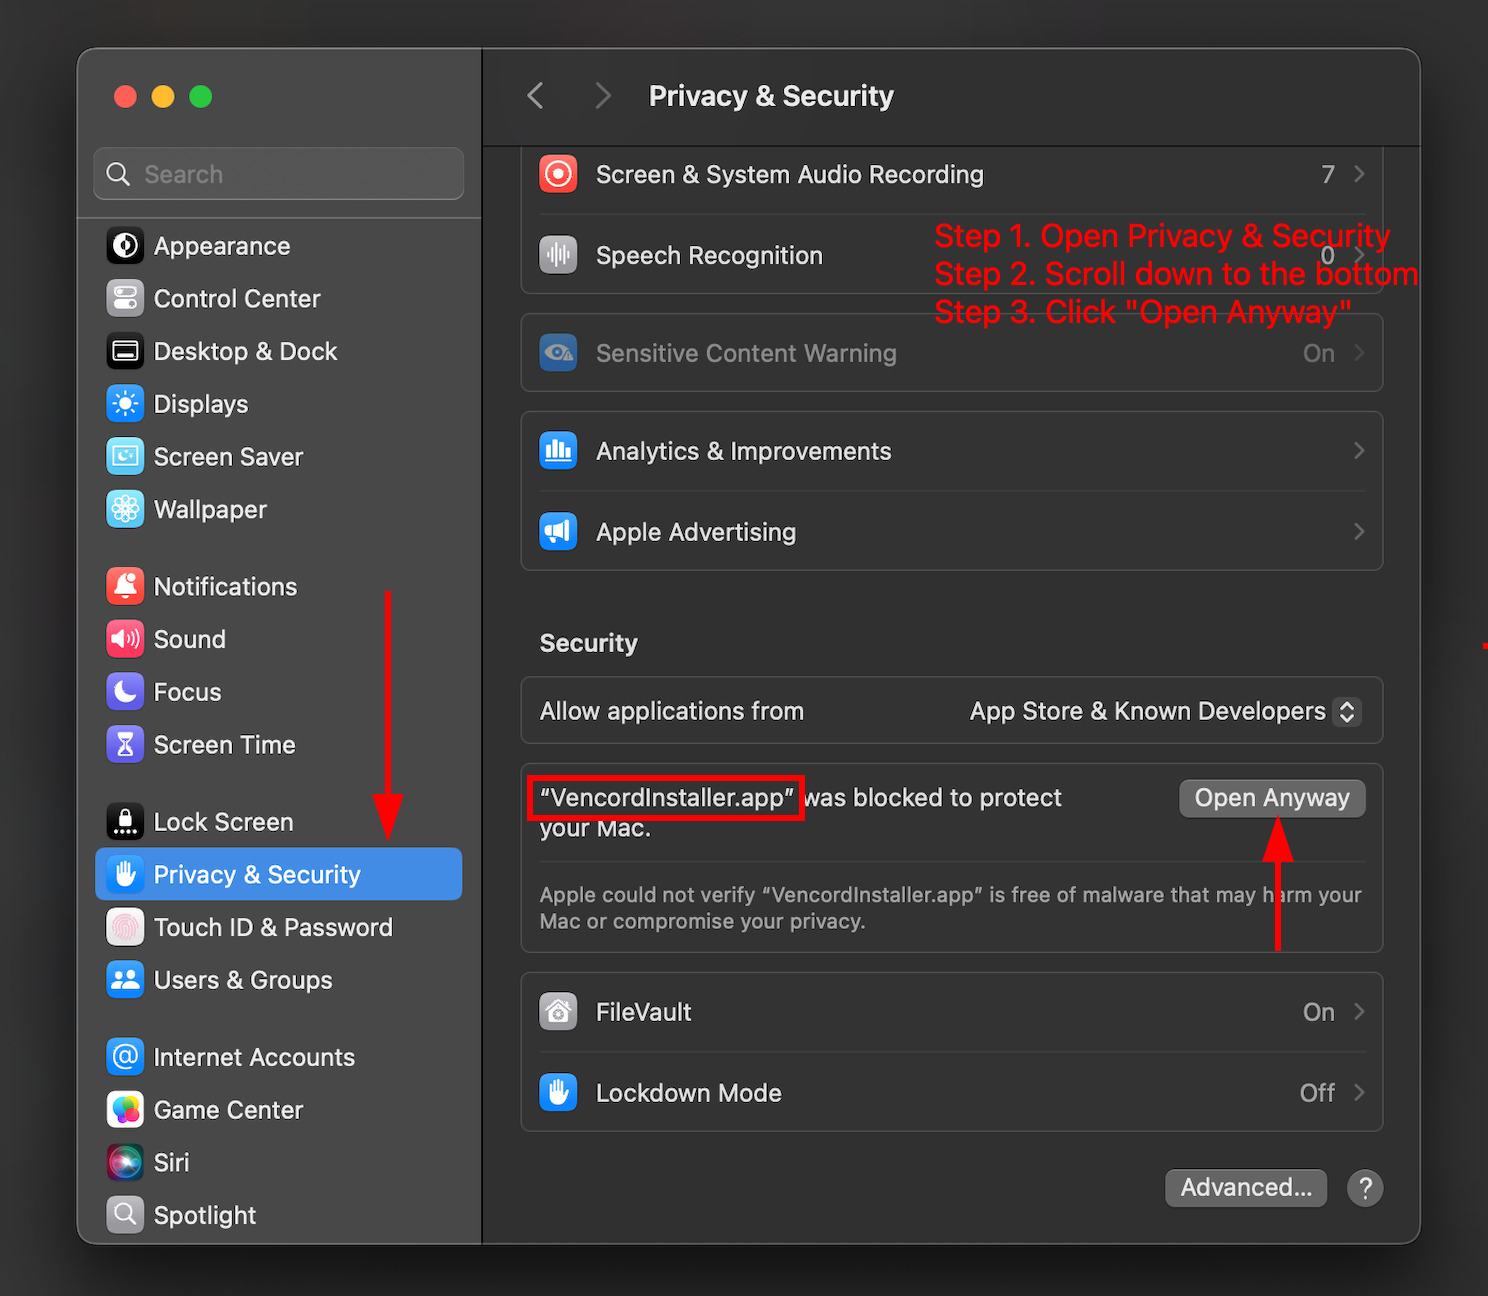Open the Wallpaper icon in sidebar
1488x1296 pixels.
125,510
